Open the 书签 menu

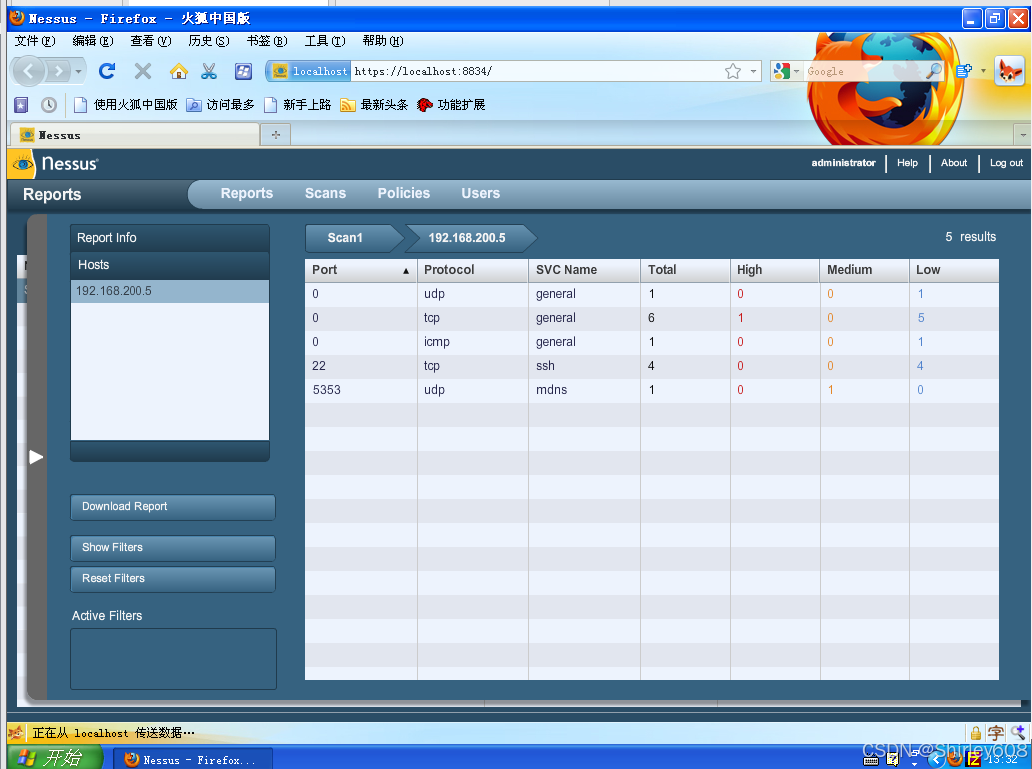pyautogui.click(x=267, y=41)
